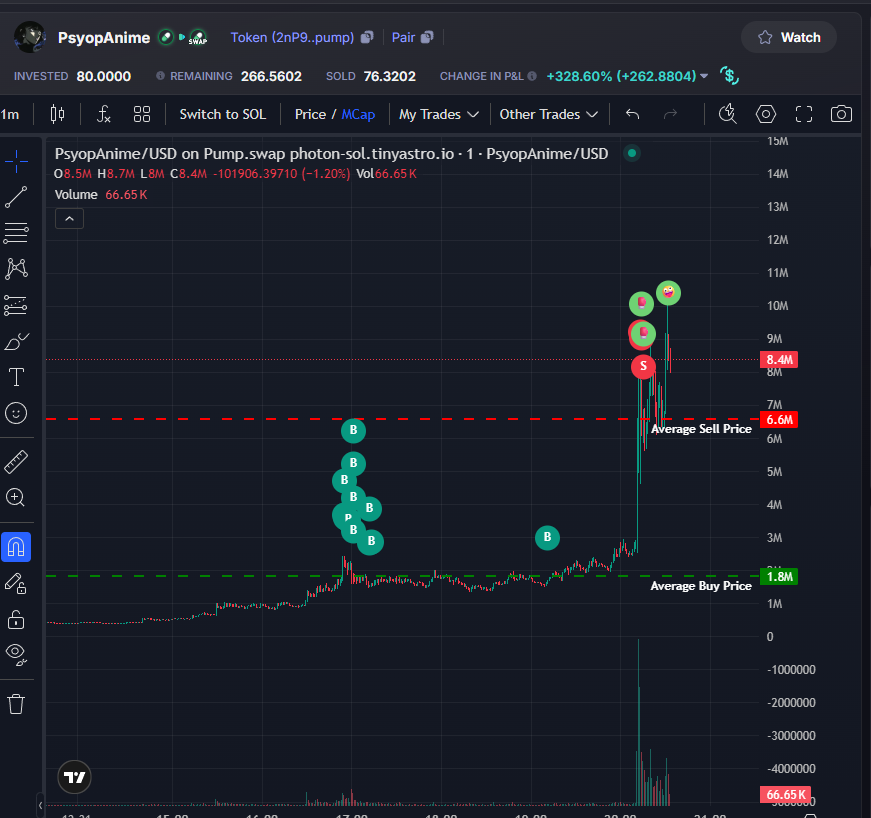Undo the last chart action
The width and height of the screenshot is (871, 818).
coord(632,114)
